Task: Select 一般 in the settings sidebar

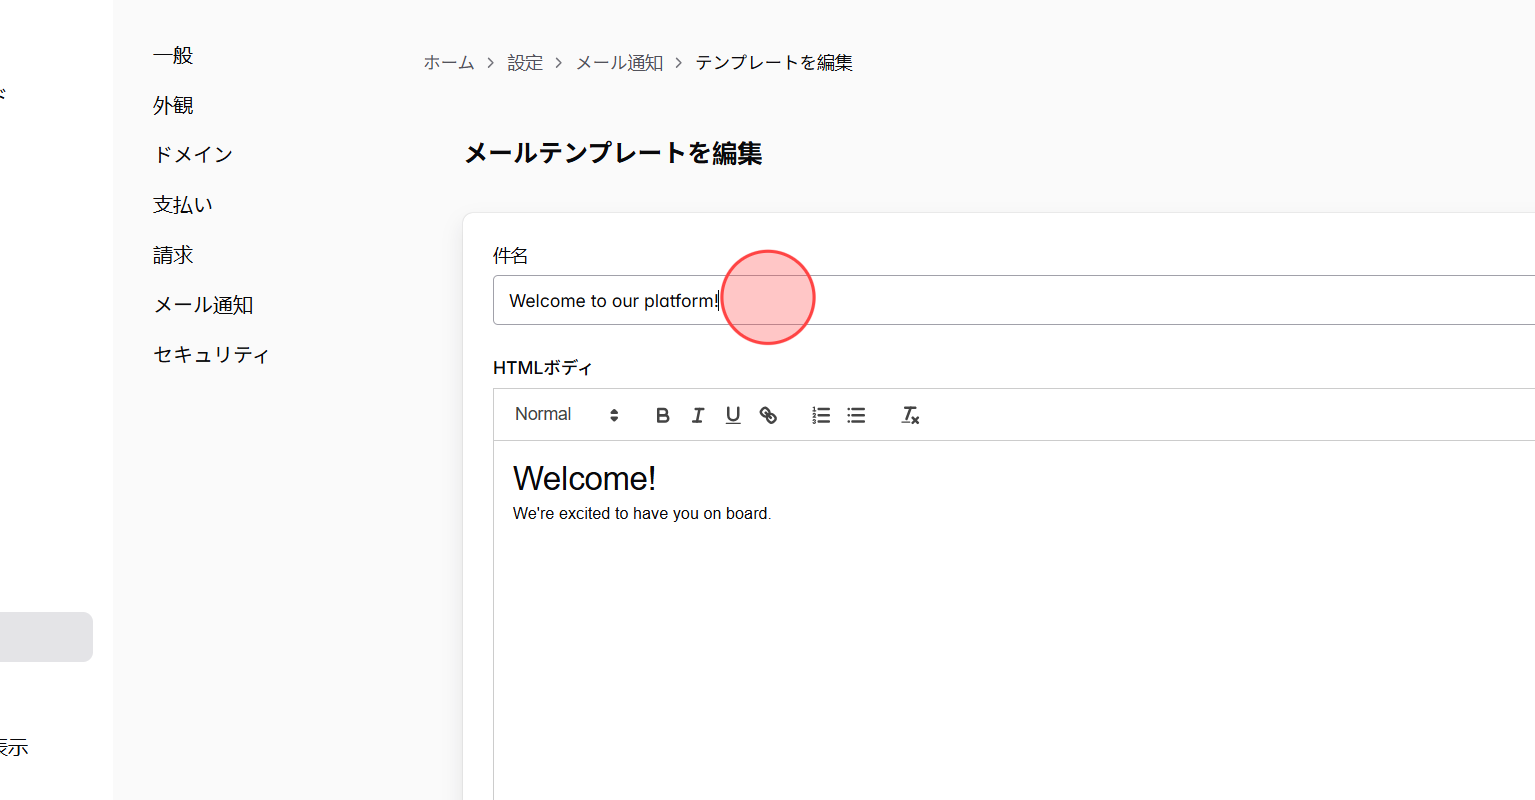Action: point(172,55)
